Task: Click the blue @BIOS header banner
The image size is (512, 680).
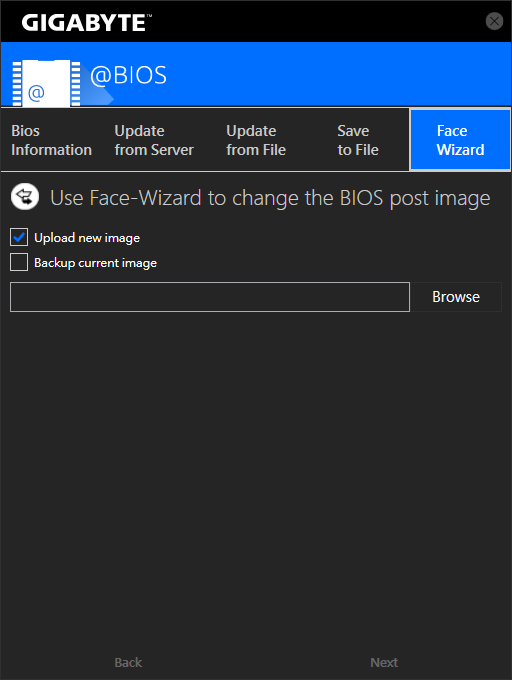Action: (256, 74)
